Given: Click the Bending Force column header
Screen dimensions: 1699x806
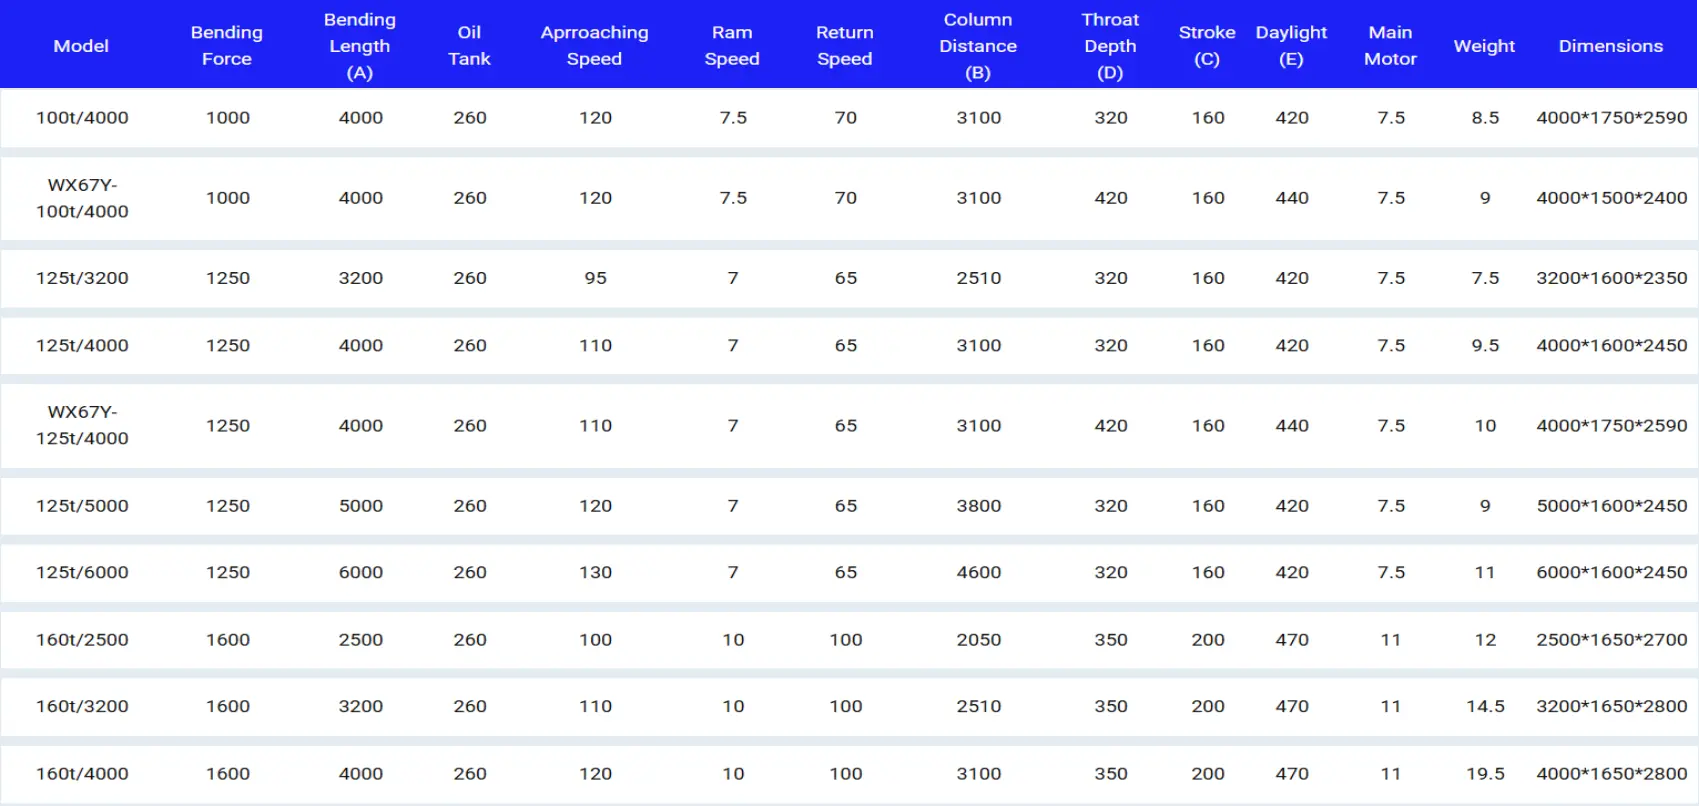Looking at the screenshot, I should [227, 46].
